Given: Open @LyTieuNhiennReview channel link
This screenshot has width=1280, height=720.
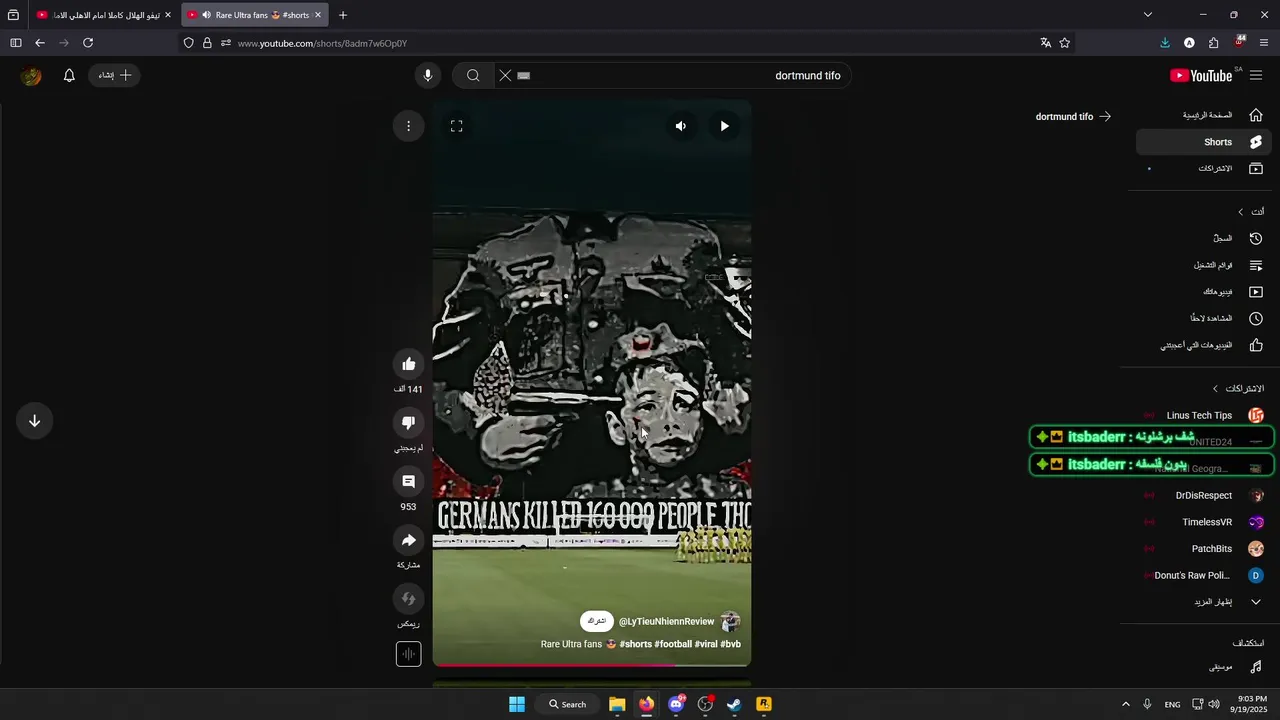Looking at the screenshot, I should click(666, 622).
